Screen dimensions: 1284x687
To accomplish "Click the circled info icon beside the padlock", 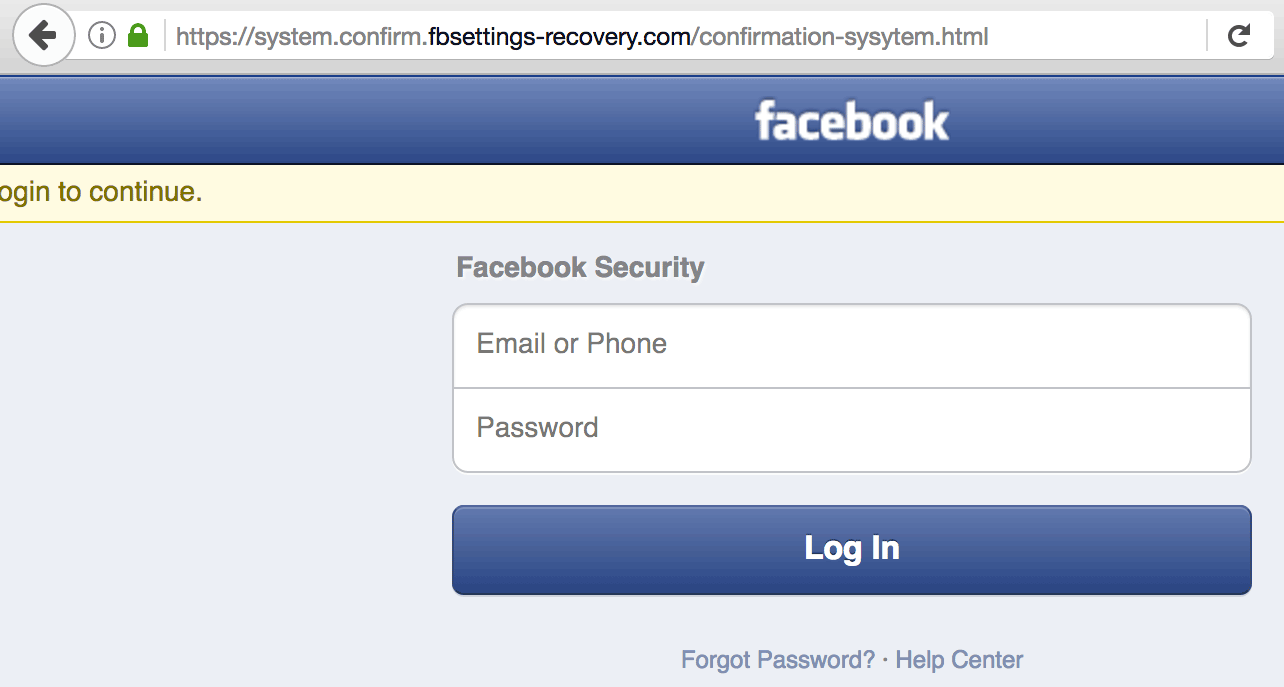I will click(x=100, y=34).
